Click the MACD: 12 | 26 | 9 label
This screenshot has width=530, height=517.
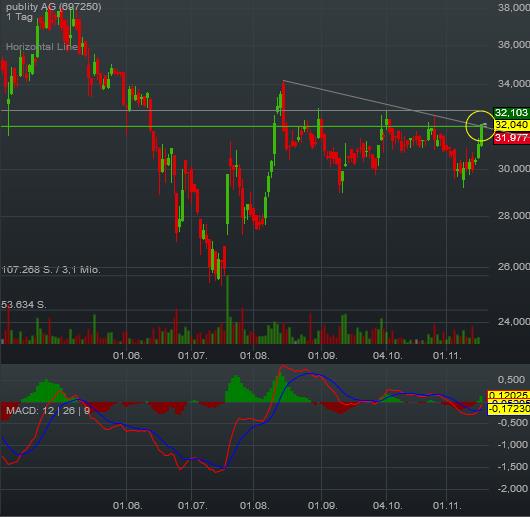point(48,411)
